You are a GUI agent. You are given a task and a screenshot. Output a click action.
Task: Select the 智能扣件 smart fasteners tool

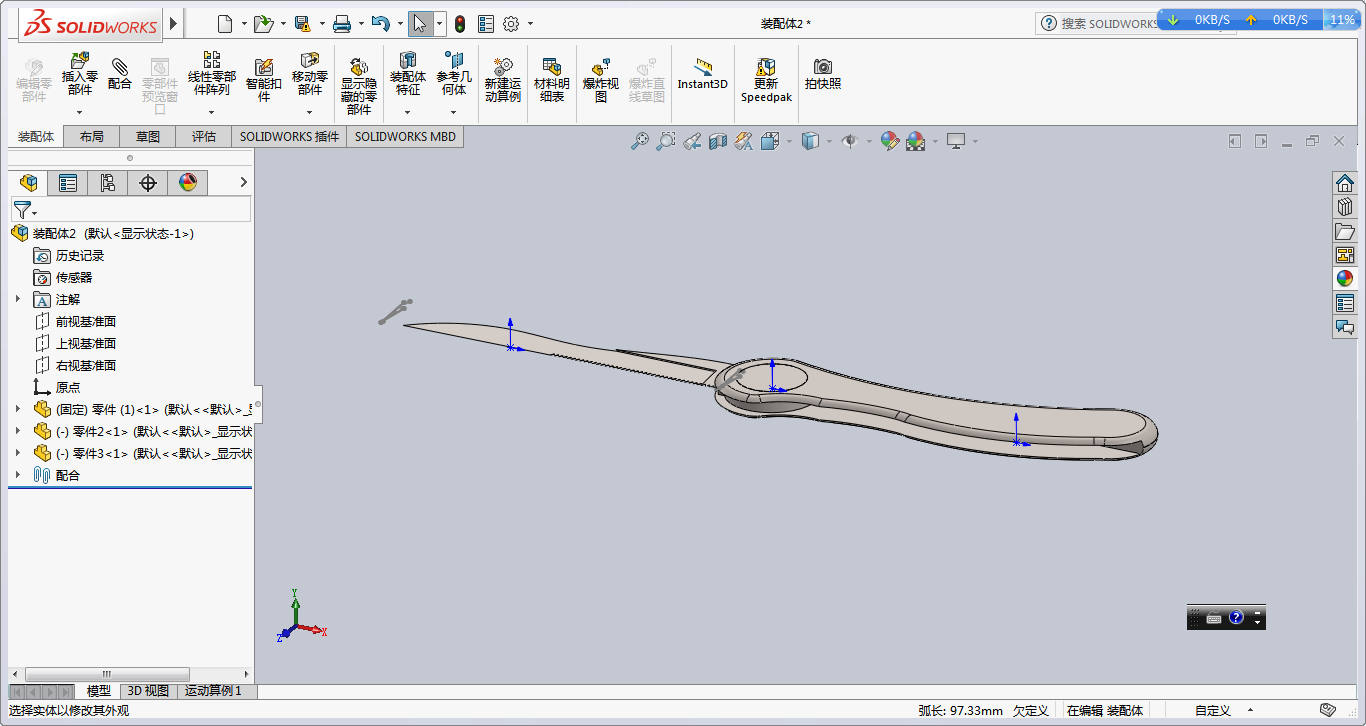(x=264, y=80)
